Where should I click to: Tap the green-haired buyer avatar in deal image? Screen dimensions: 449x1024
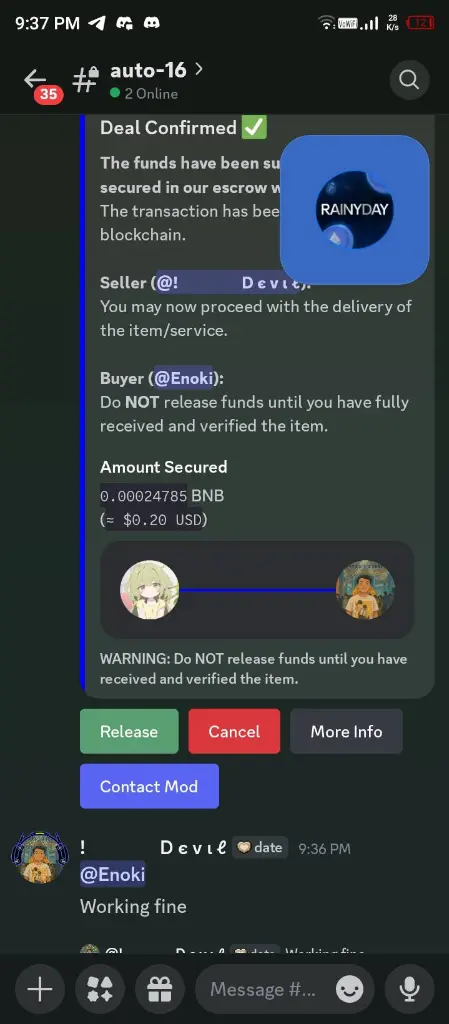[149, 589]
